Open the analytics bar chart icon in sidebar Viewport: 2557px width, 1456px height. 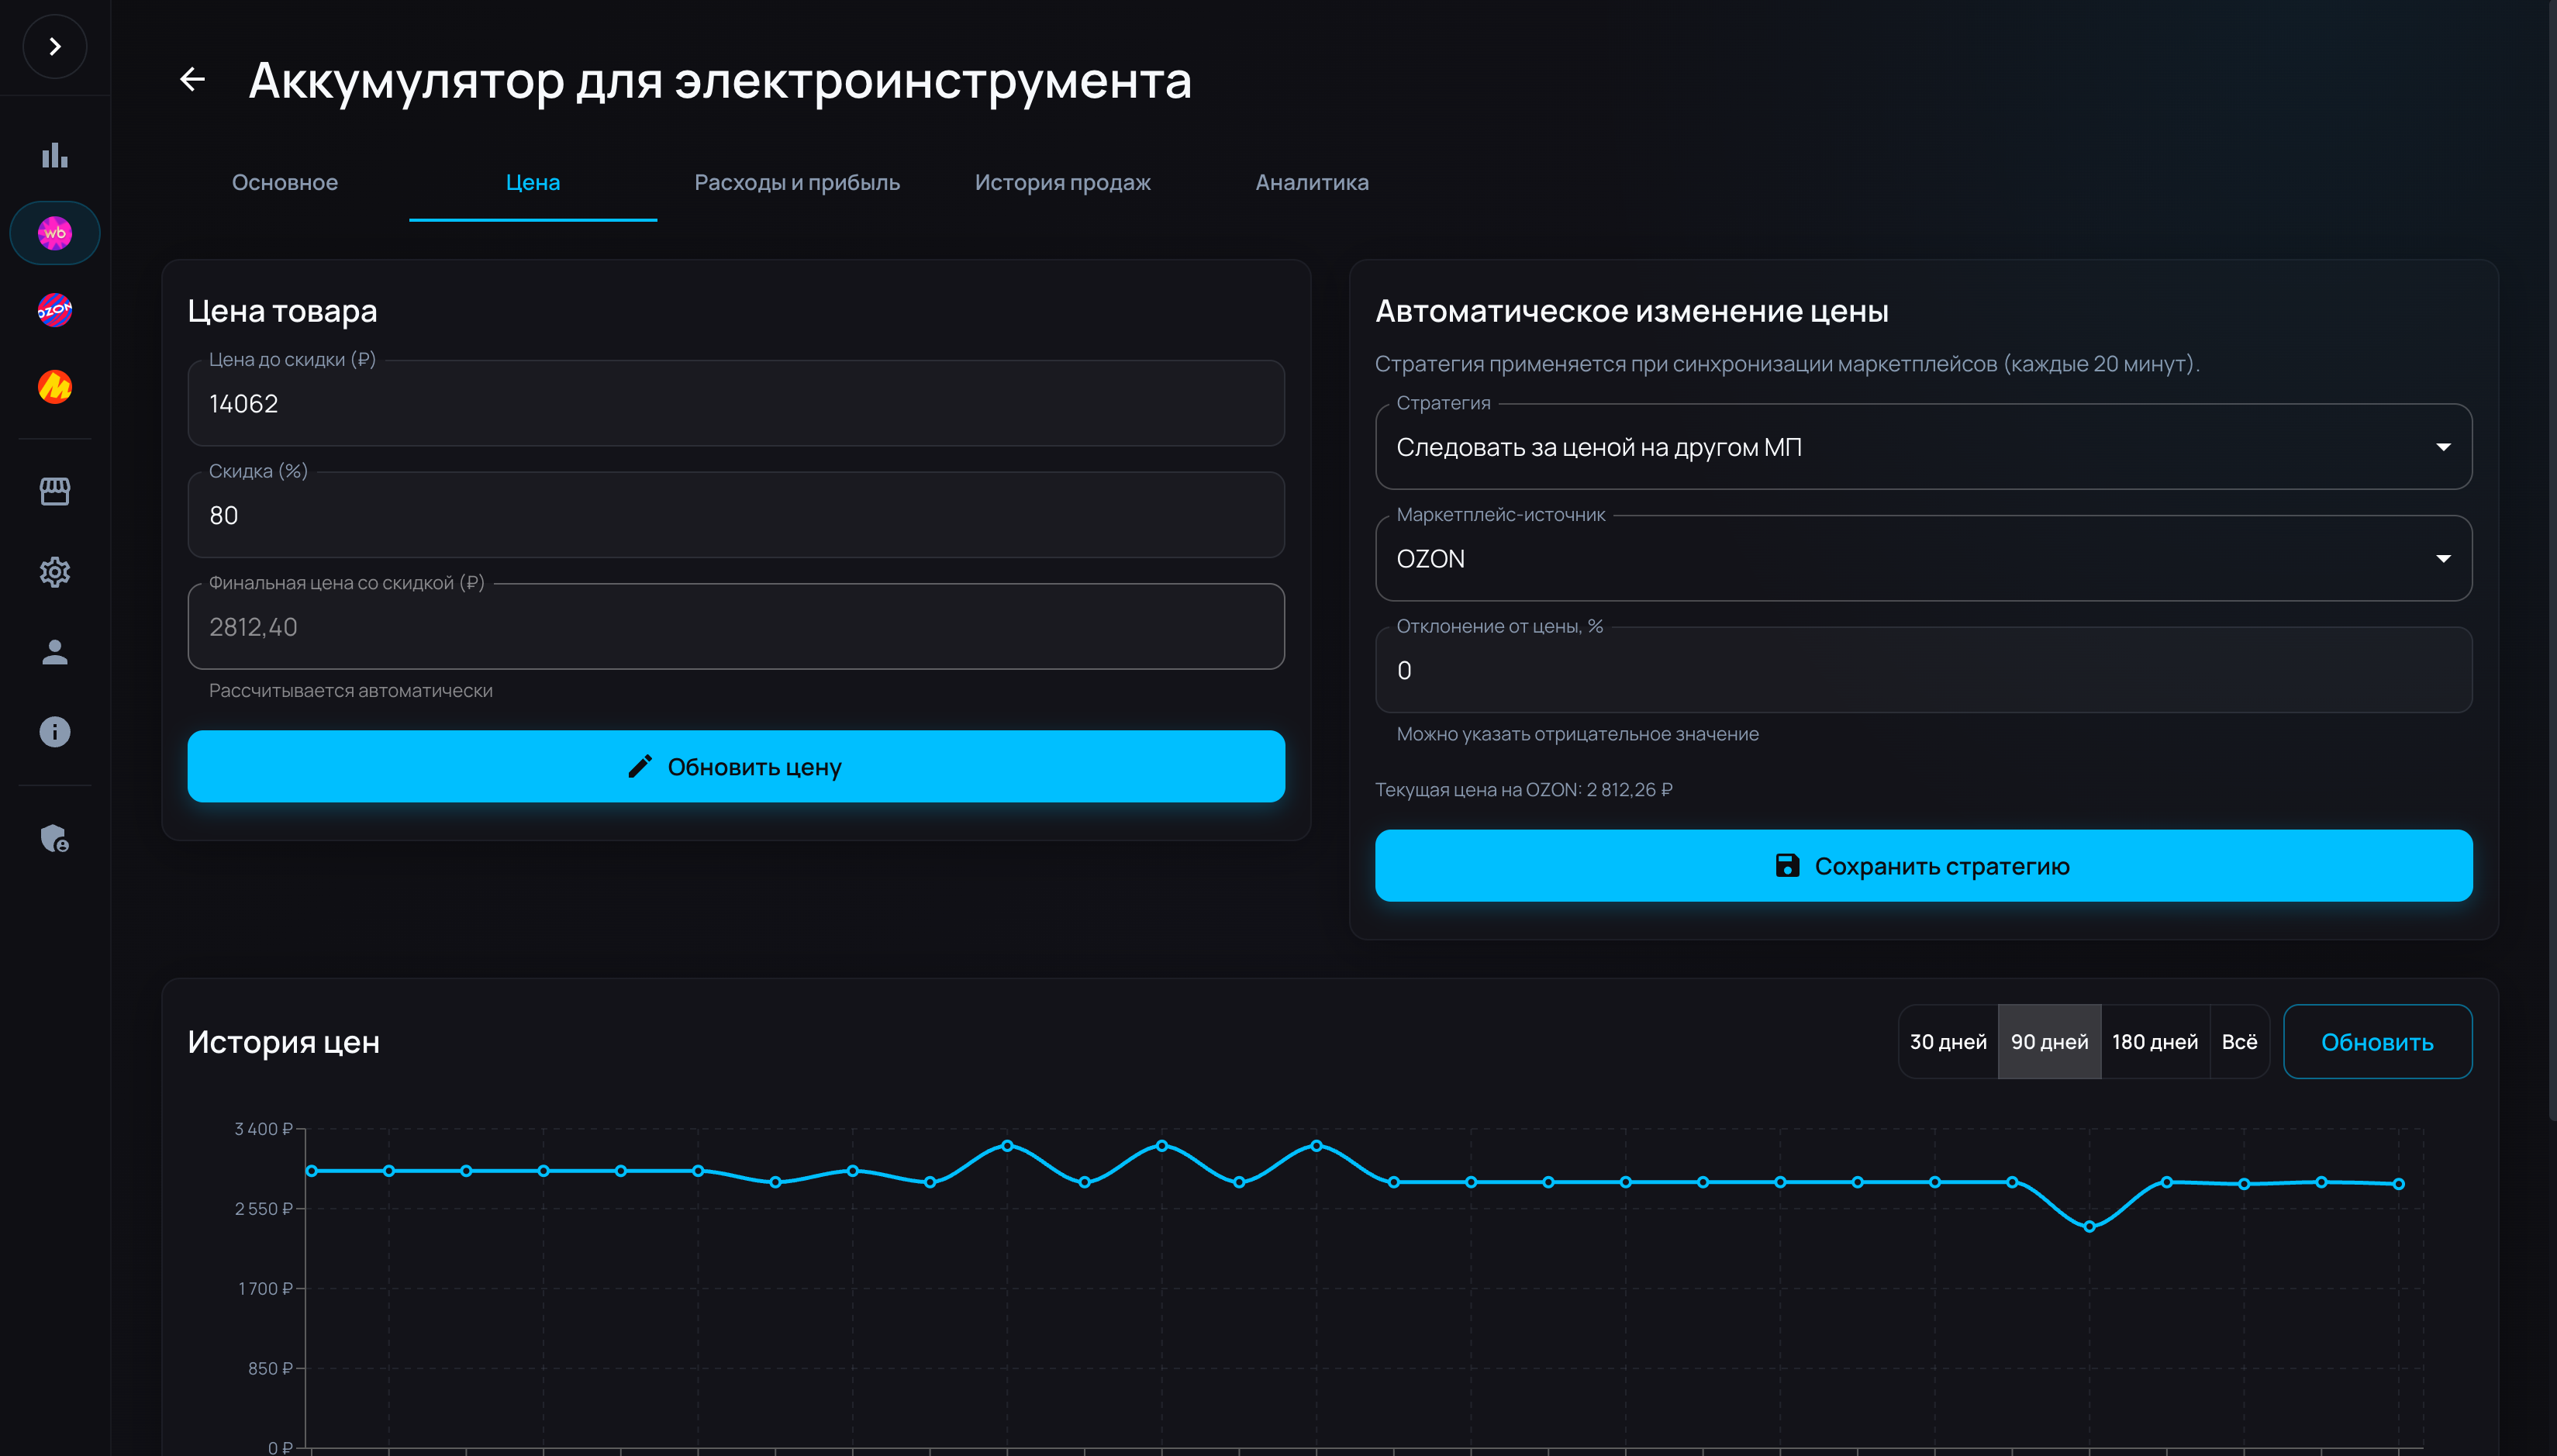[x=55, y=155]
